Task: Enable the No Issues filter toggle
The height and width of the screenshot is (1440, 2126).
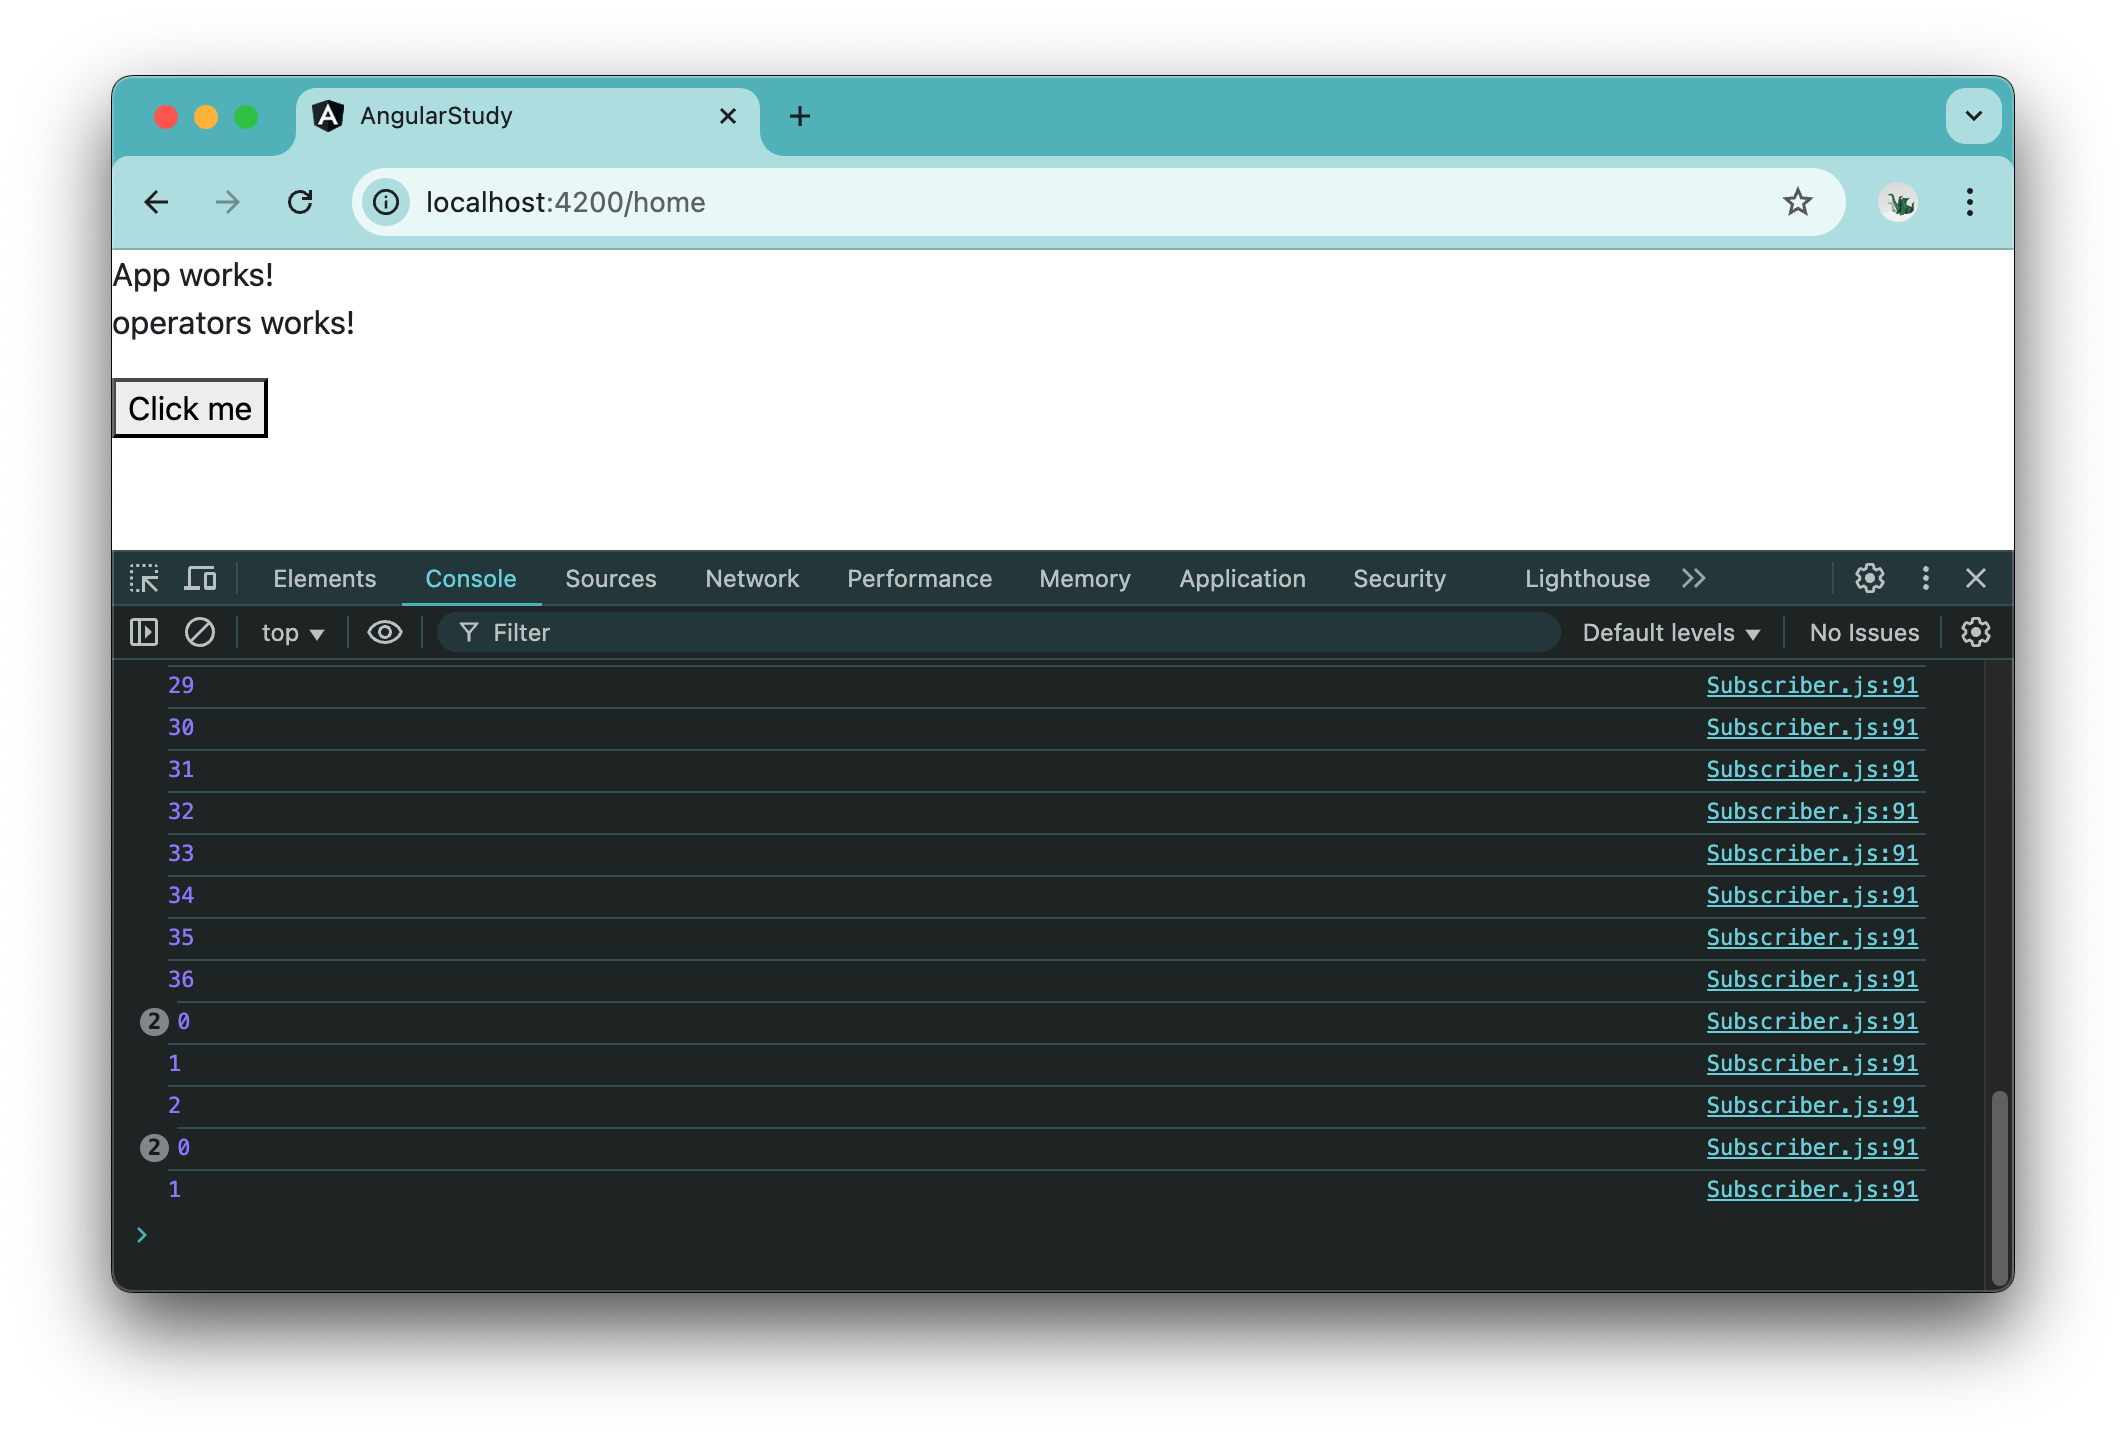Action: [x=1864, y=632]
